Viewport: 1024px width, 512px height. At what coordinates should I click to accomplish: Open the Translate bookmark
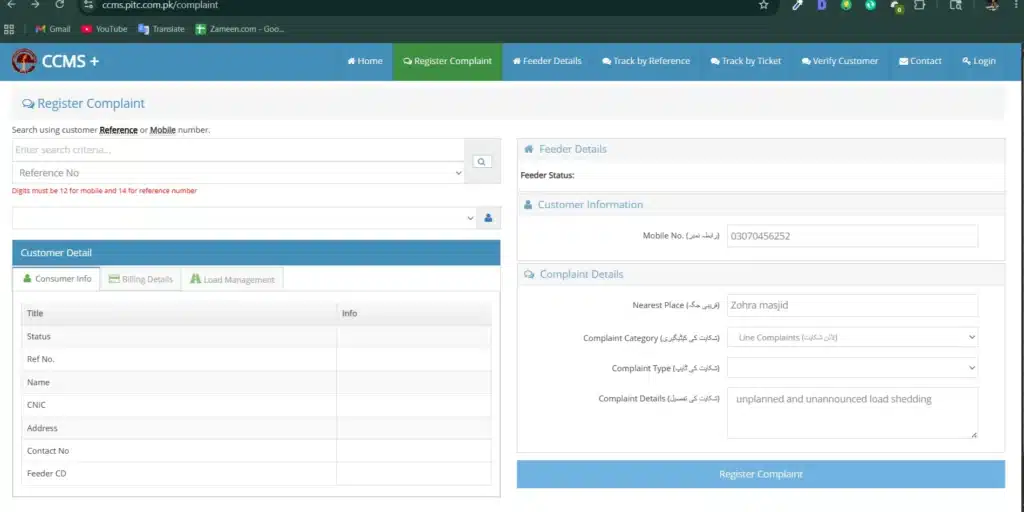161,29
